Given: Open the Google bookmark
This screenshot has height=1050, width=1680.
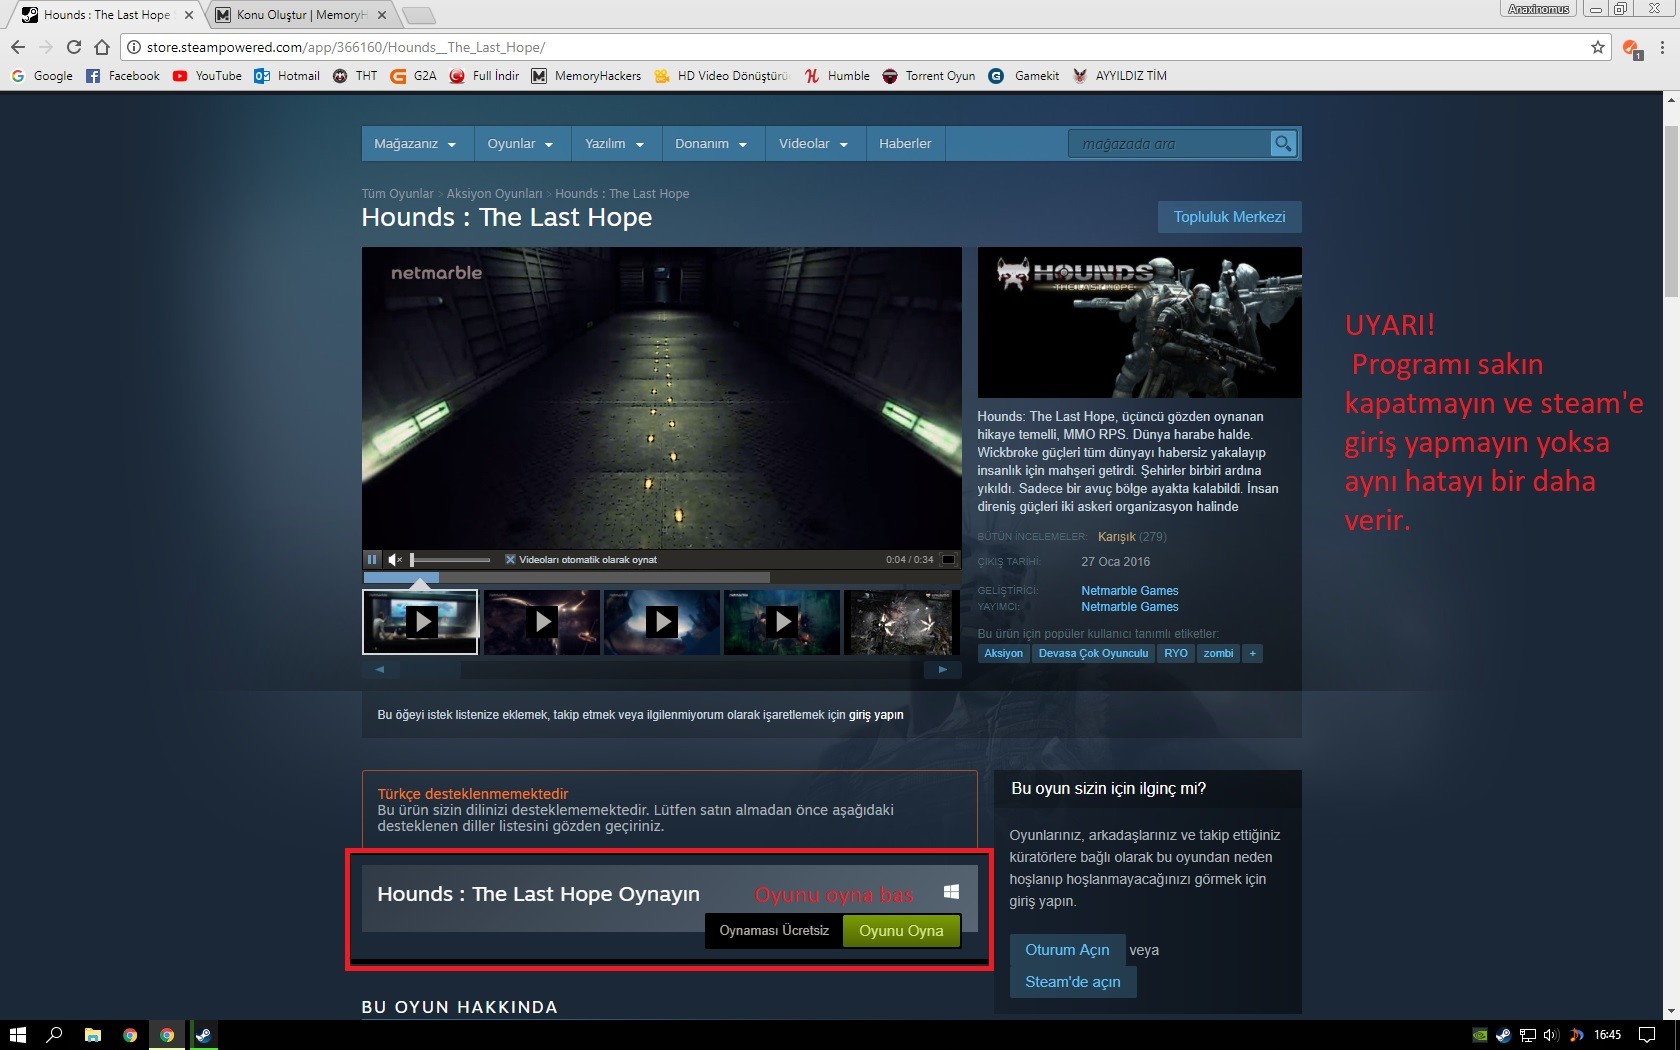Looking at the screenshot, I should point(42,76).
